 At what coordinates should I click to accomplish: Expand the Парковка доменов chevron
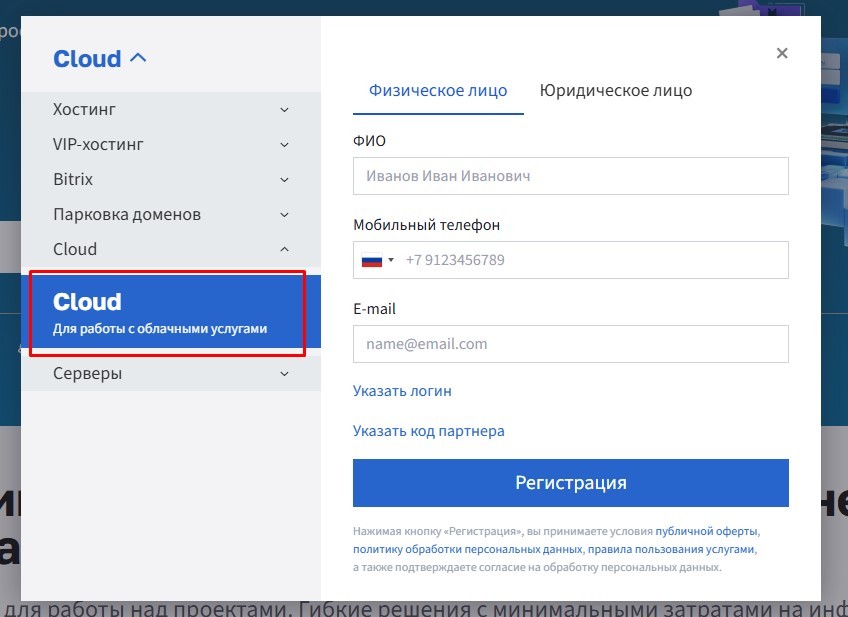point(284,215)
